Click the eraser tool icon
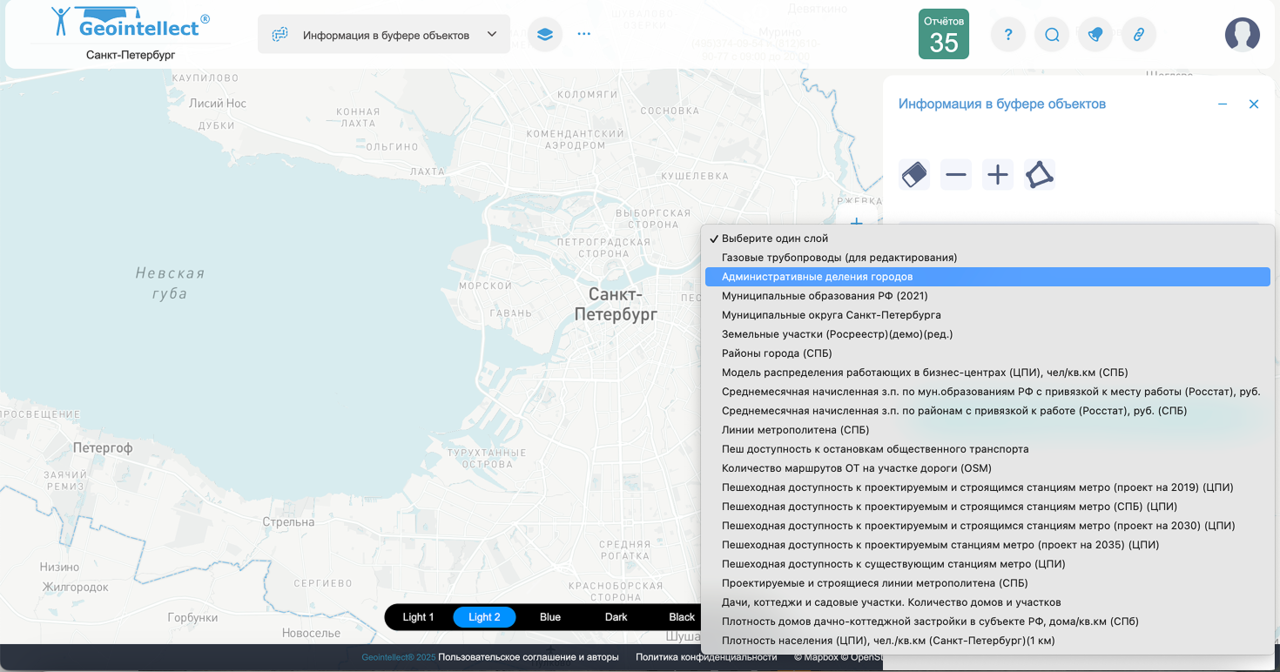The image size is (1280, 672). [x=914, y=175]
